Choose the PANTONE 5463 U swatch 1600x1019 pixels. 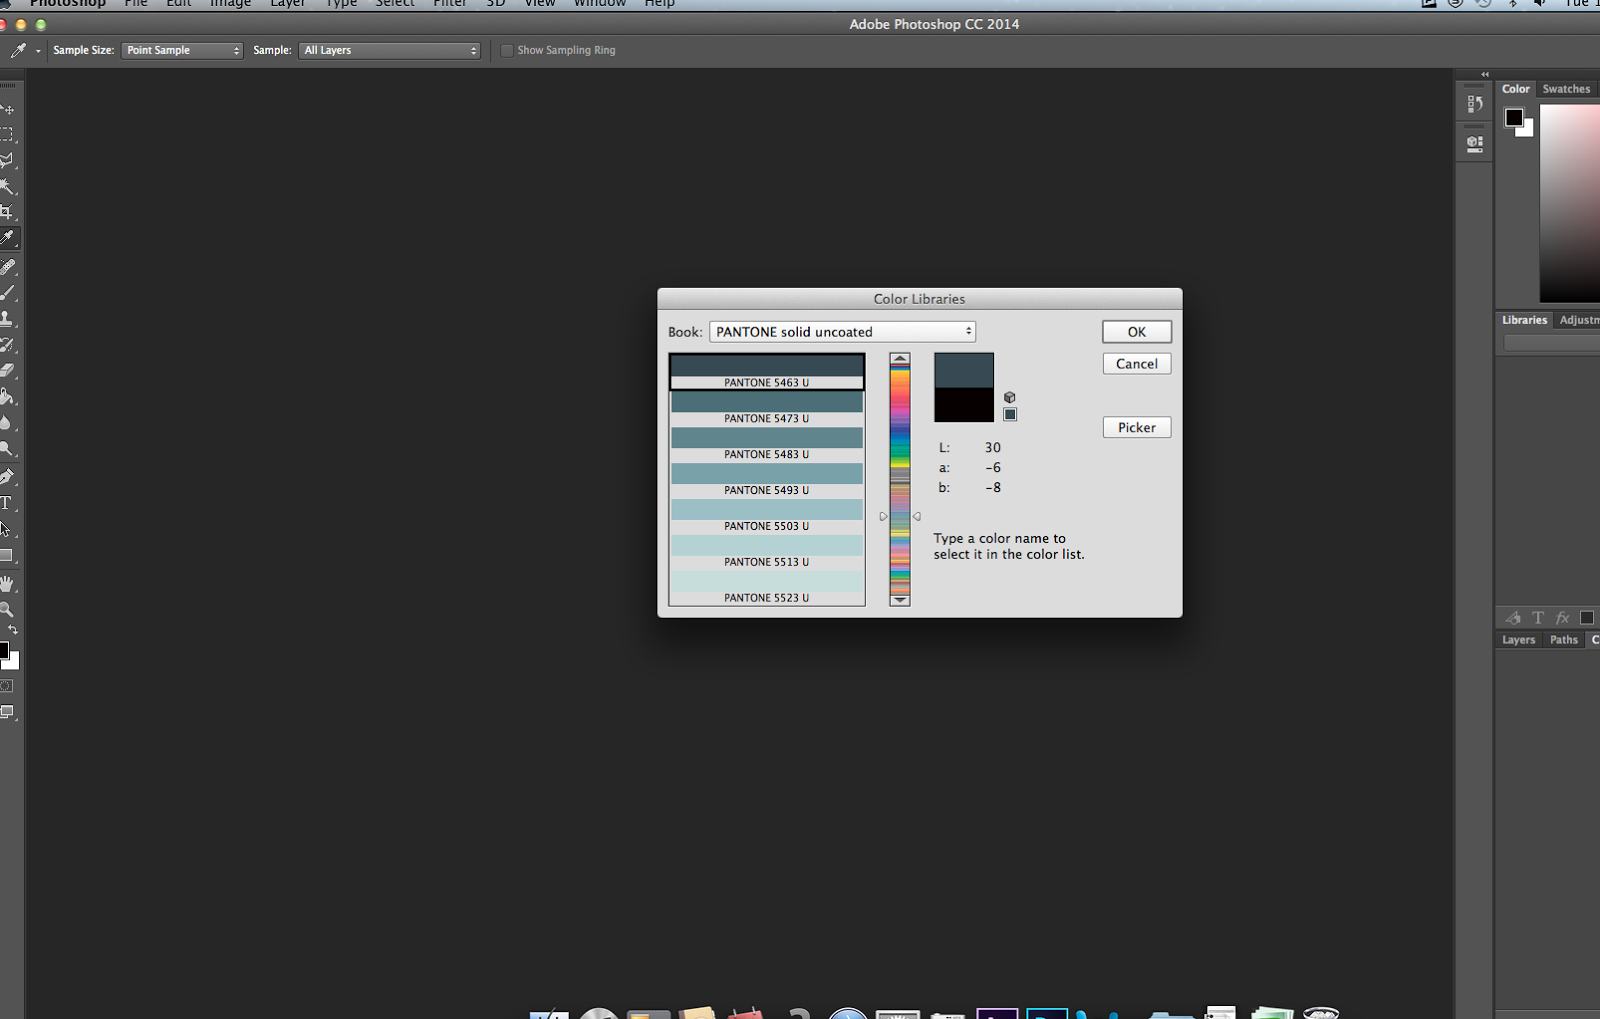pos(767,372)
